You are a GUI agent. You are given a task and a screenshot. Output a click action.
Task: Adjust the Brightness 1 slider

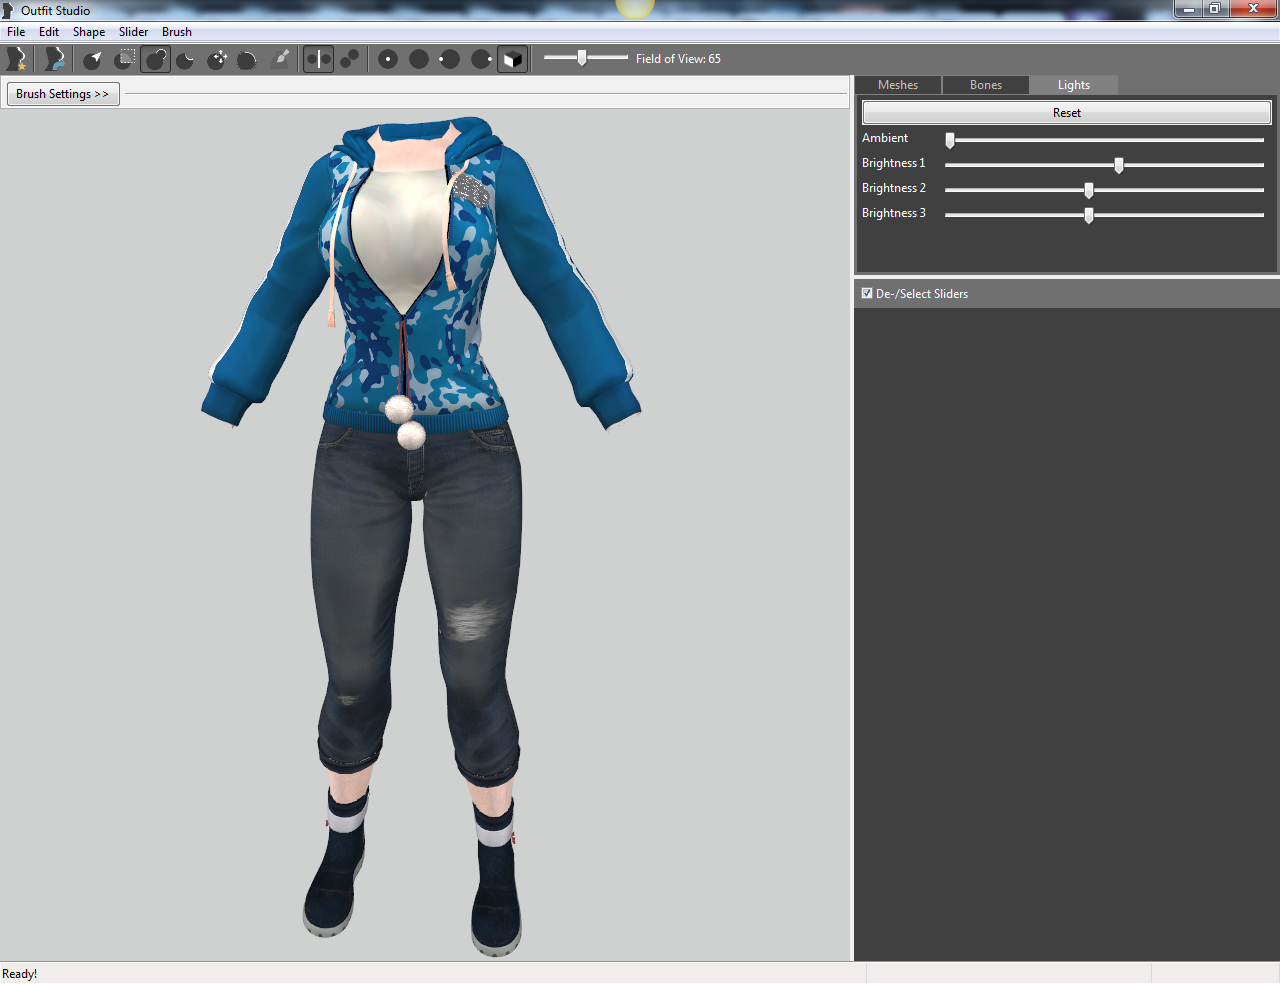coord(1104,165)
